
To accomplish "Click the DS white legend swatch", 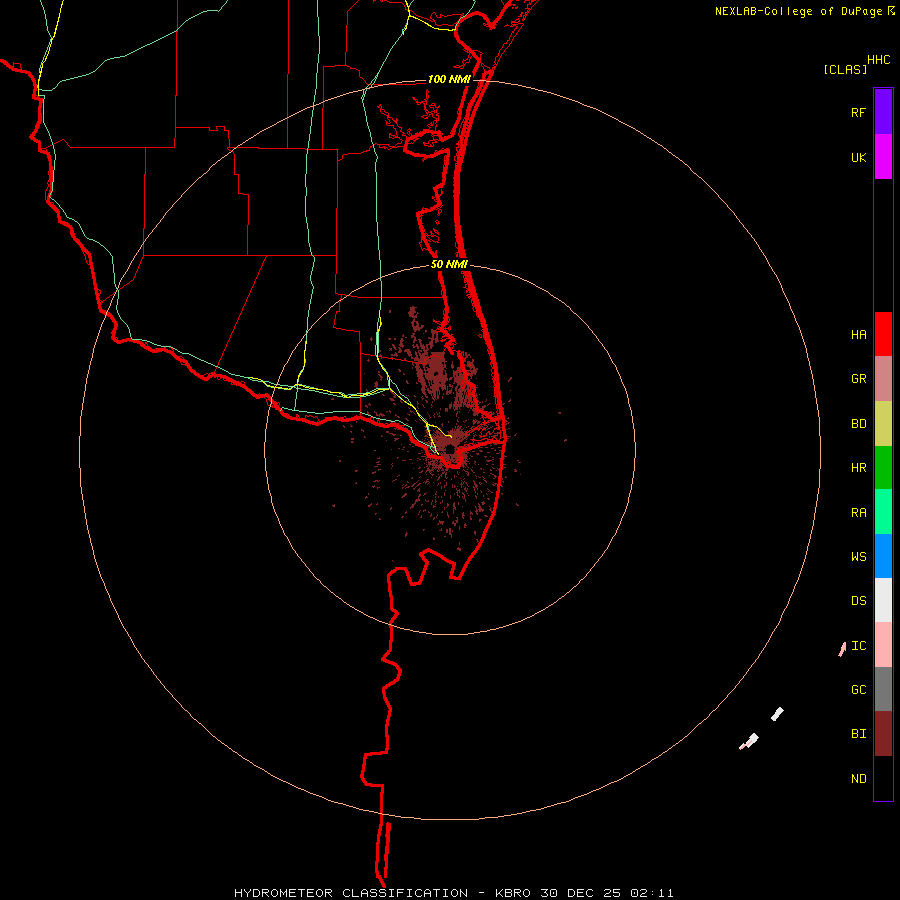I will pyautogui.click(x=883, y=600).
